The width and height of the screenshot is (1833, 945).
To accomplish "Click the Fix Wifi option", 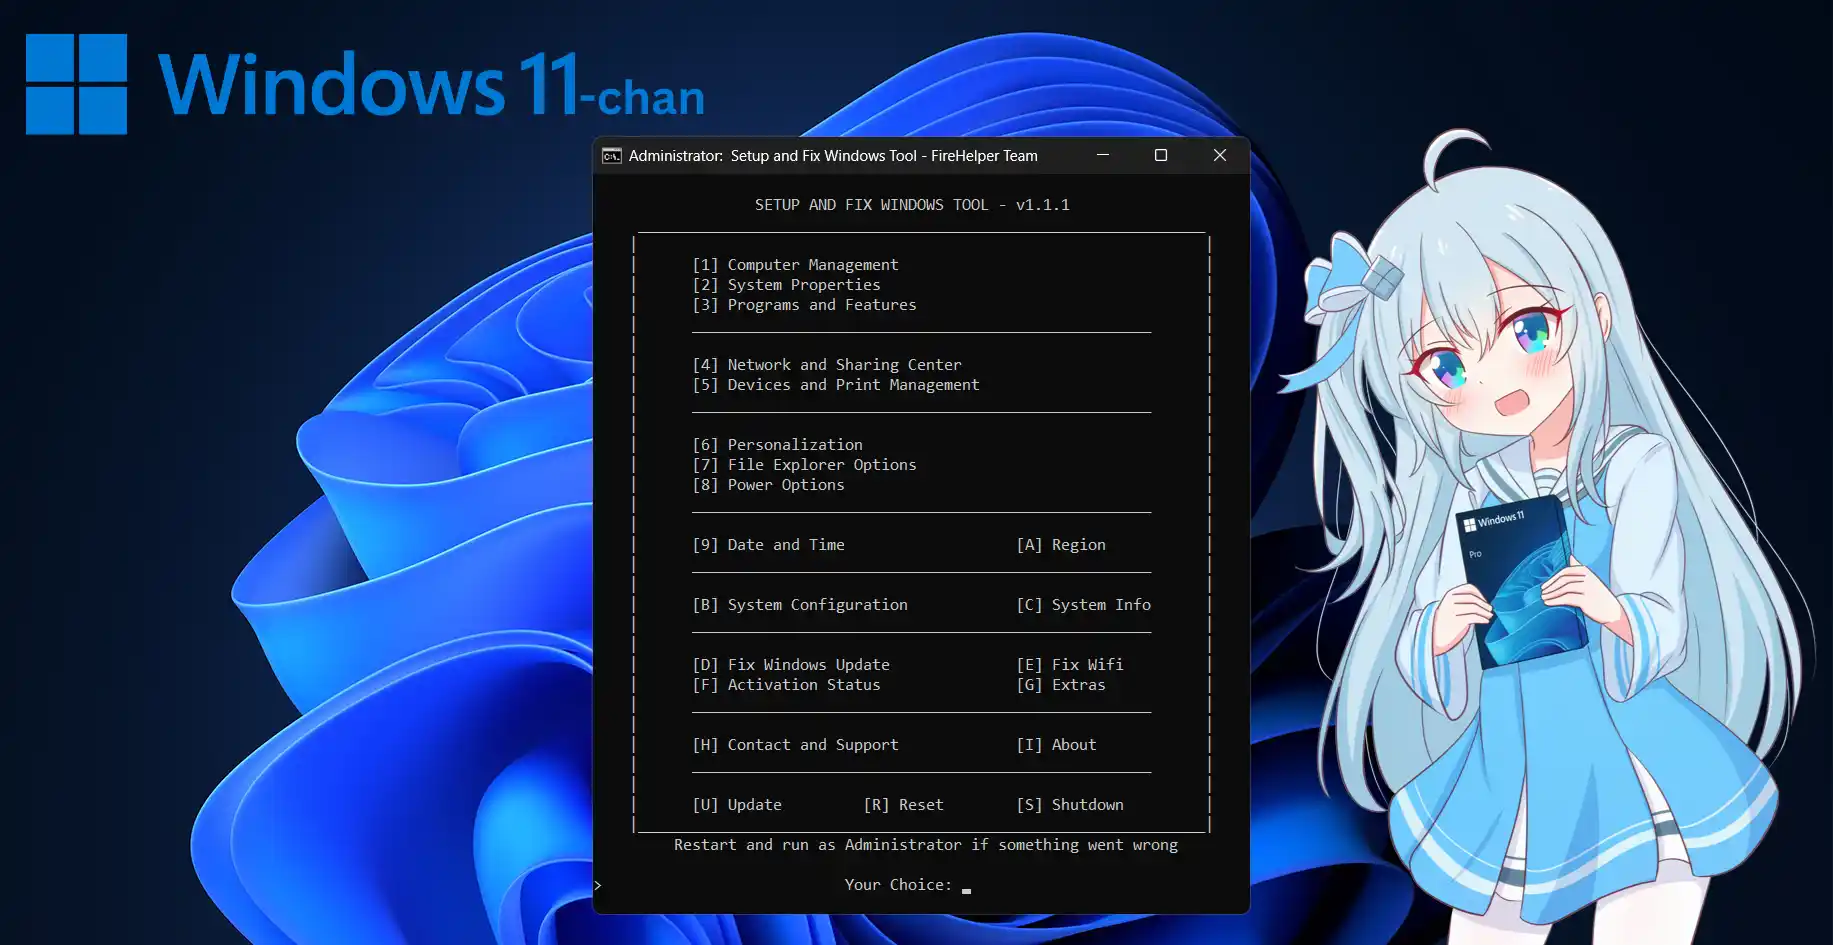I will click(x=1069, y=665).
